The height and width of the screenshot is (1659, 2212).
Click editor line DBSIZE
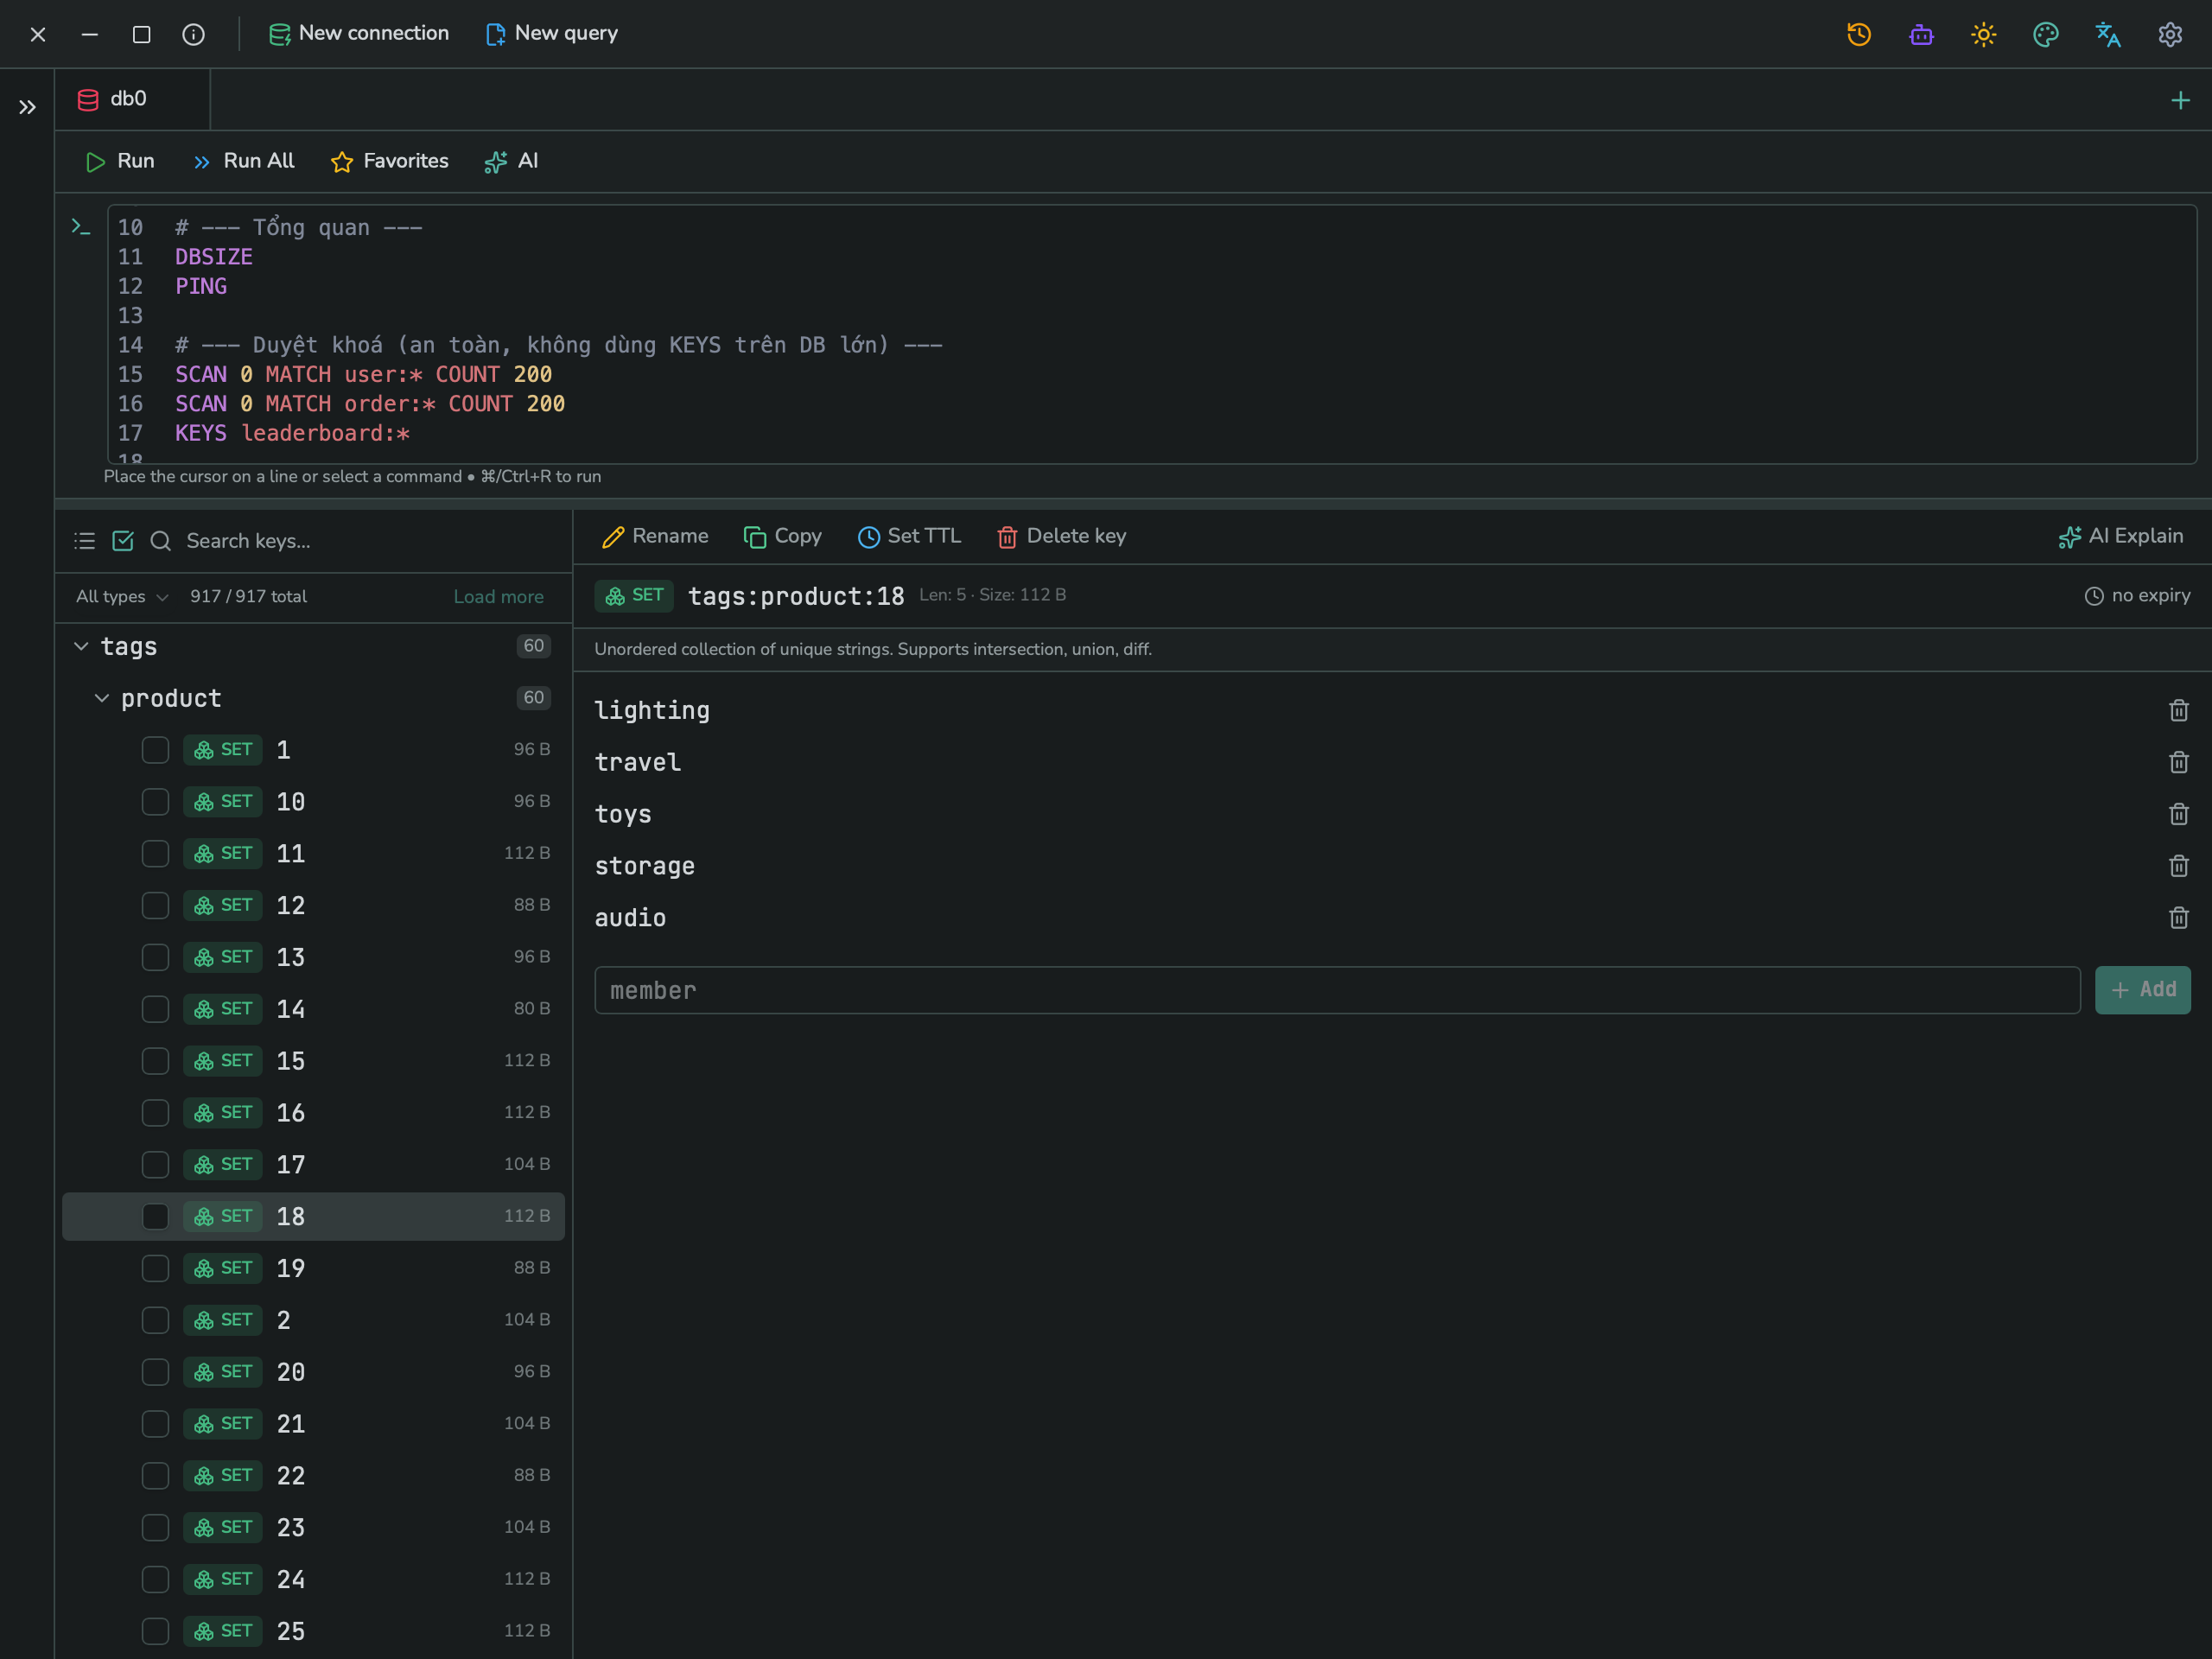pos(214,257)
